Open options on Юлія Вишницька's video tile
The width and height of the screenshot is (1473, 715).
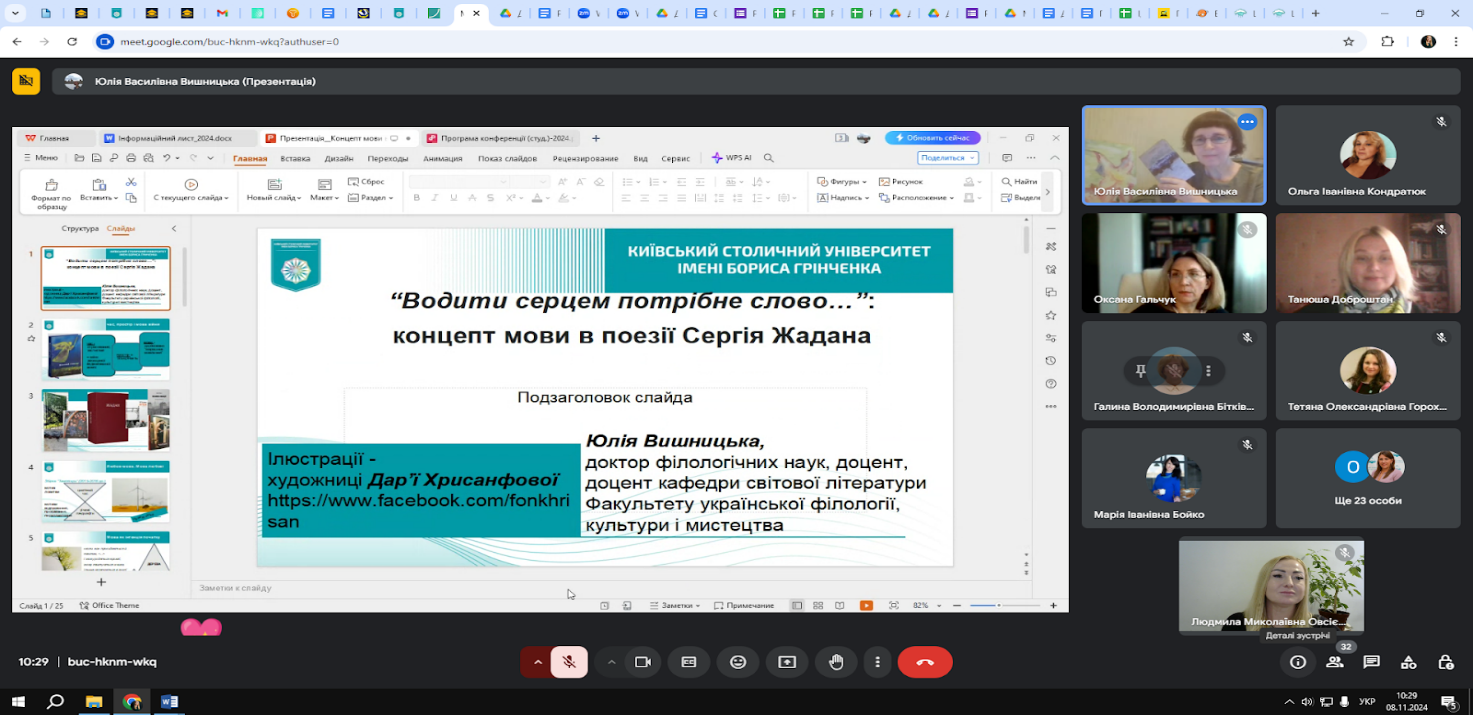1246,122
